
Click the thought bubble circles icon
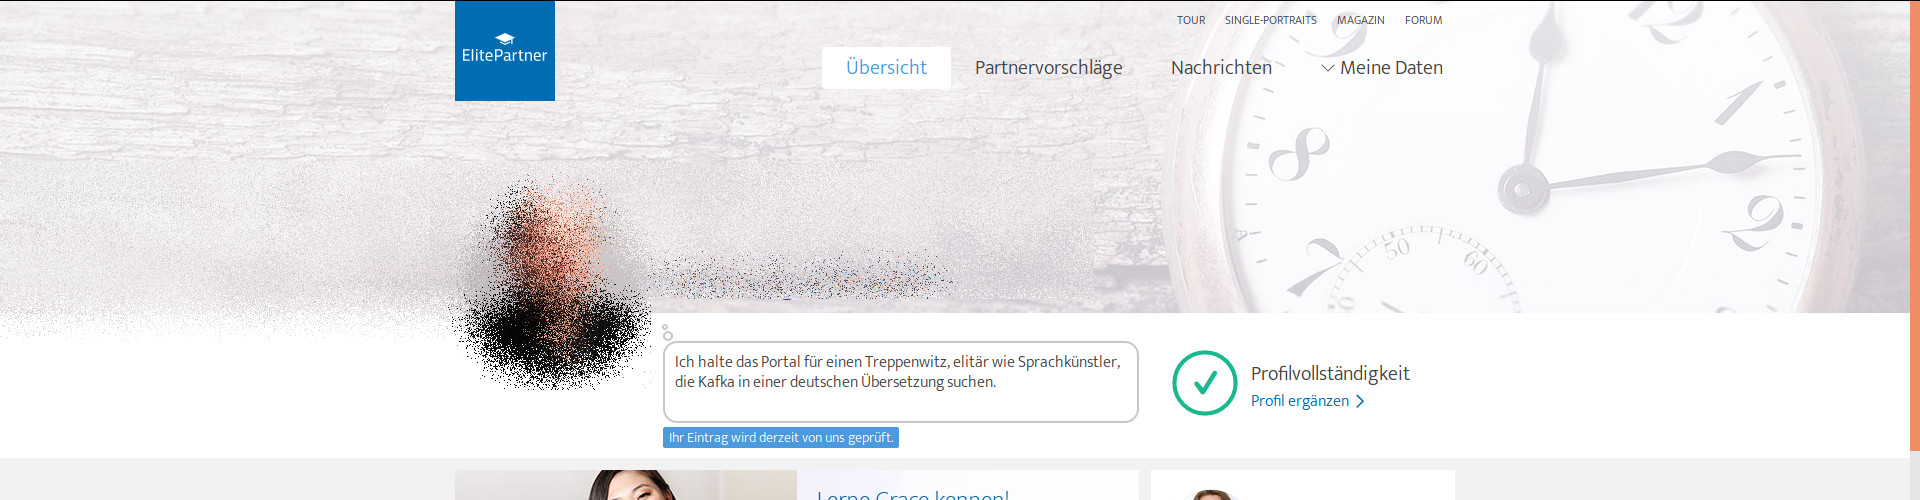(x=667, y=332)
